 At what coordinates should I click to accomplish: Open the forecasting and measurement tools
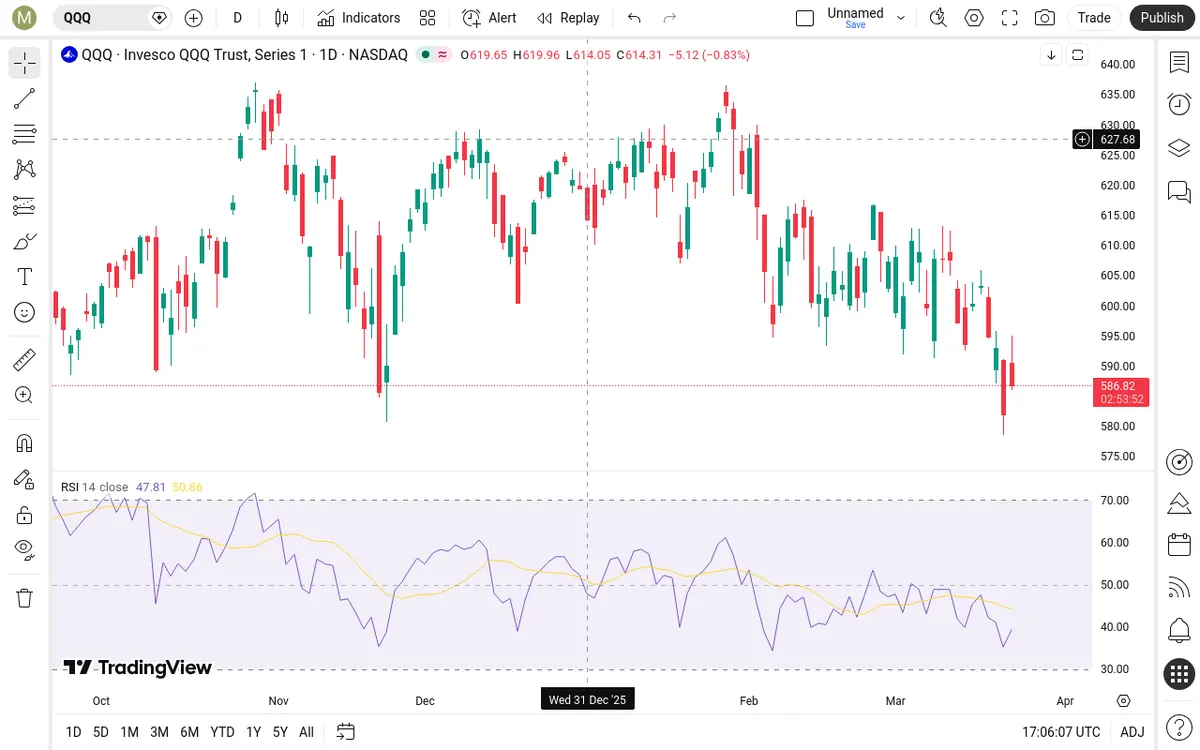pyautogui.click(x=25, y=205)
